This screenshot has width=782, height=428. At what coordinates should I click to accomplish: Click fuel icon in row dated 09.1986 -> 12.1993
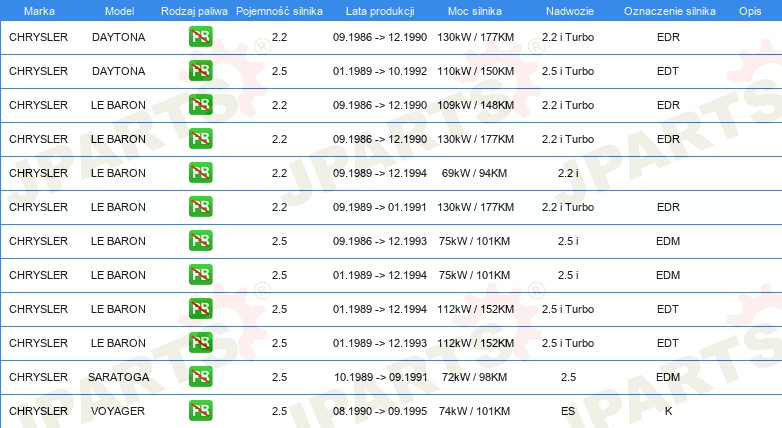point(200,240)
